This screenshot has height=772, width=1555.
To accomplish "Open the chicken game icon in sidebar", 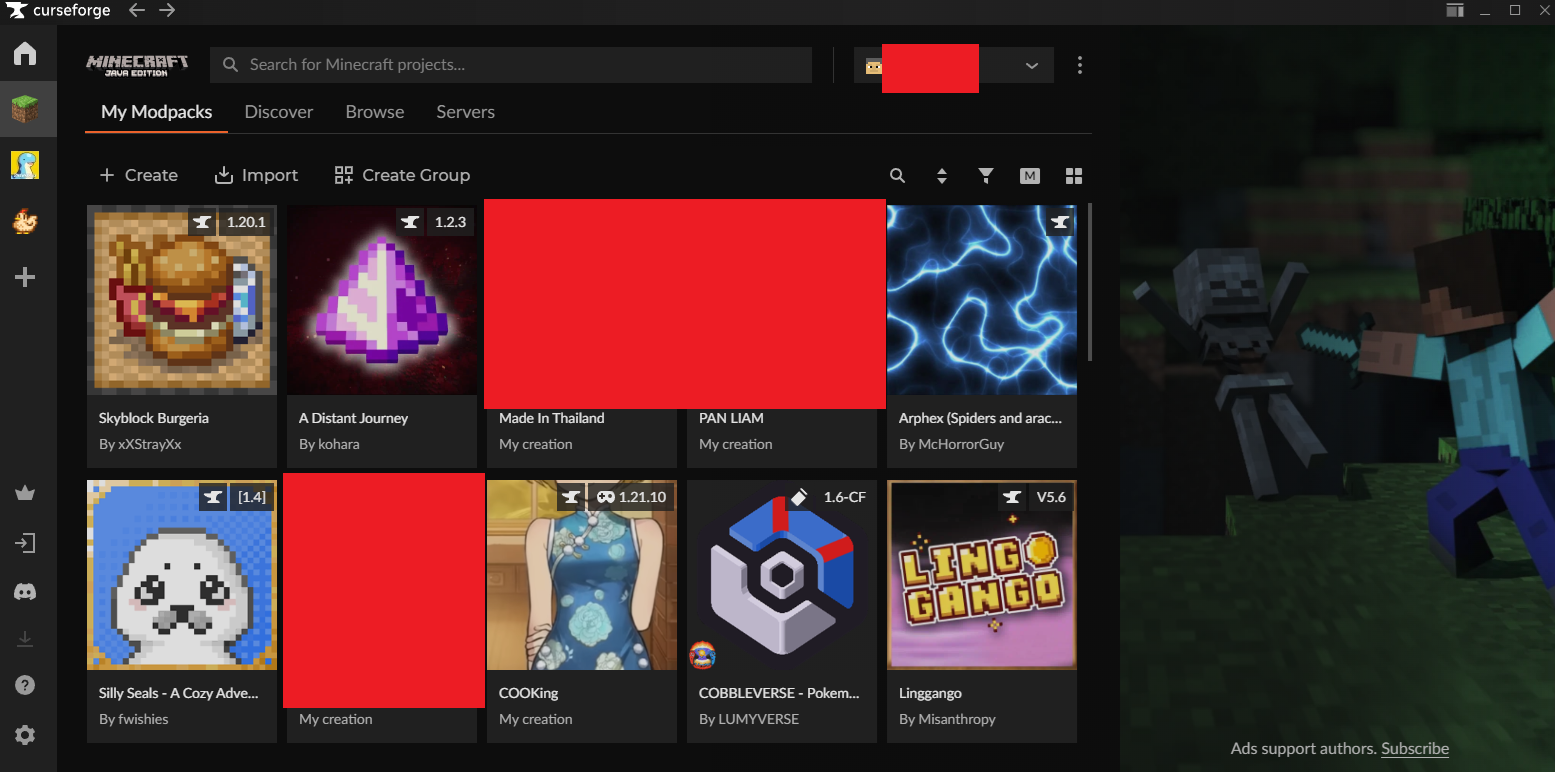I will (x=25, y=221).
